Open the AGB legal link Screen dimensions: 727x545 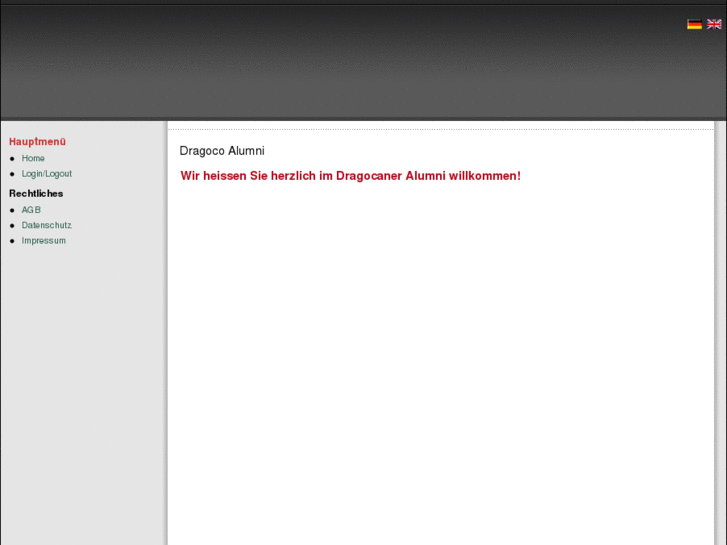(31, 210)
